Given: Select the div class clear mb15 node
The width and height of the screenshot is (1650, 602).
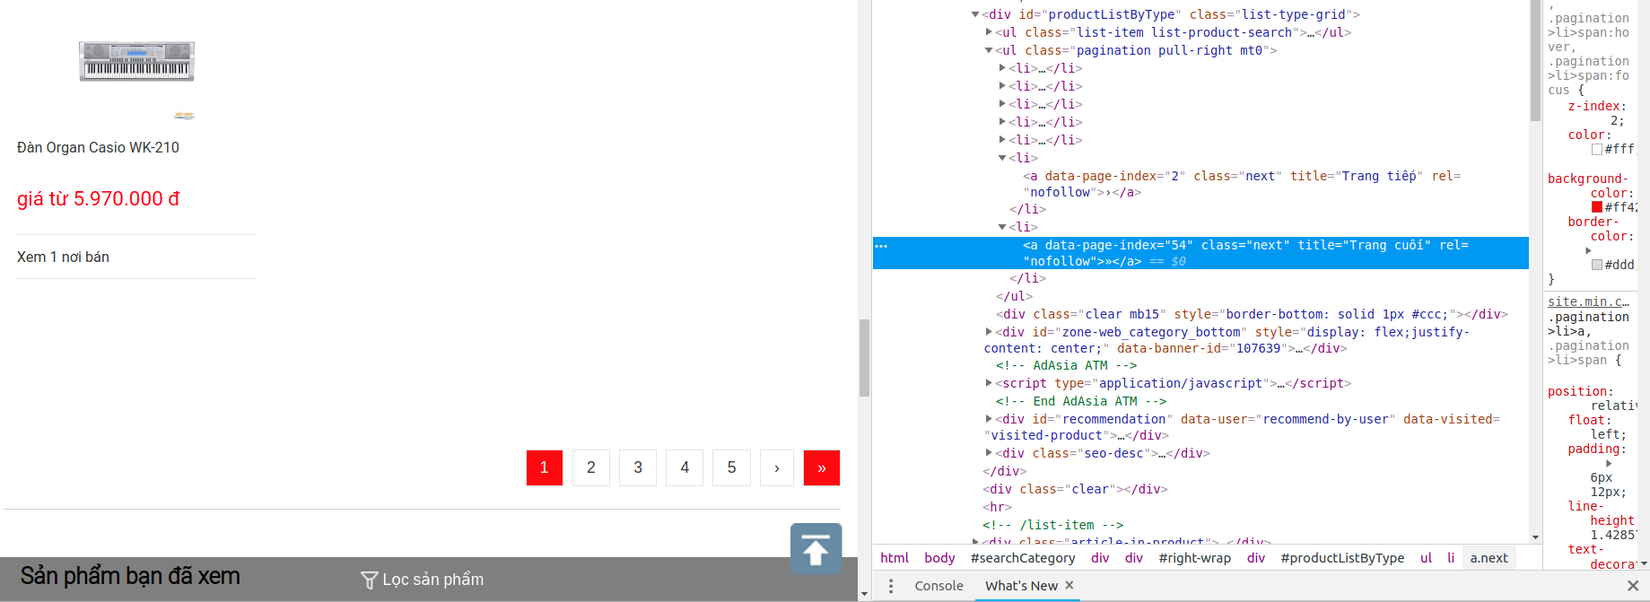Looking at the screenshot, I should (1252, 314).
